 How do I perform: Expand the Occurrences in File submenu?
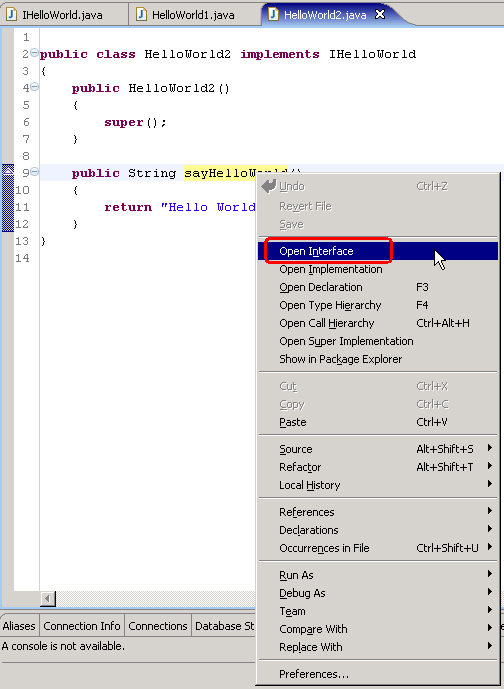tap(378, 548)
